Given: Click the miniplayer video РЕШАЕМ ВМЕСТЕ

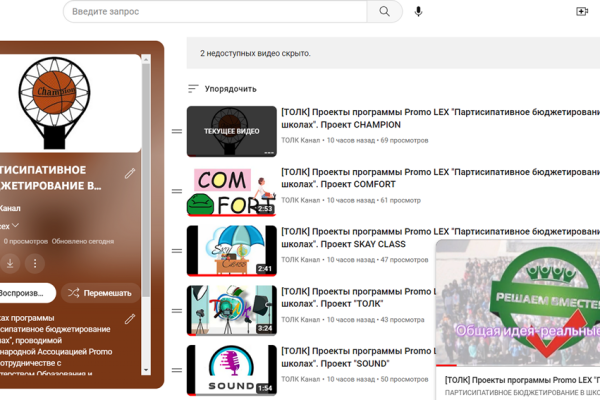Looking at the screenshot, I should (x=518, y=302).
